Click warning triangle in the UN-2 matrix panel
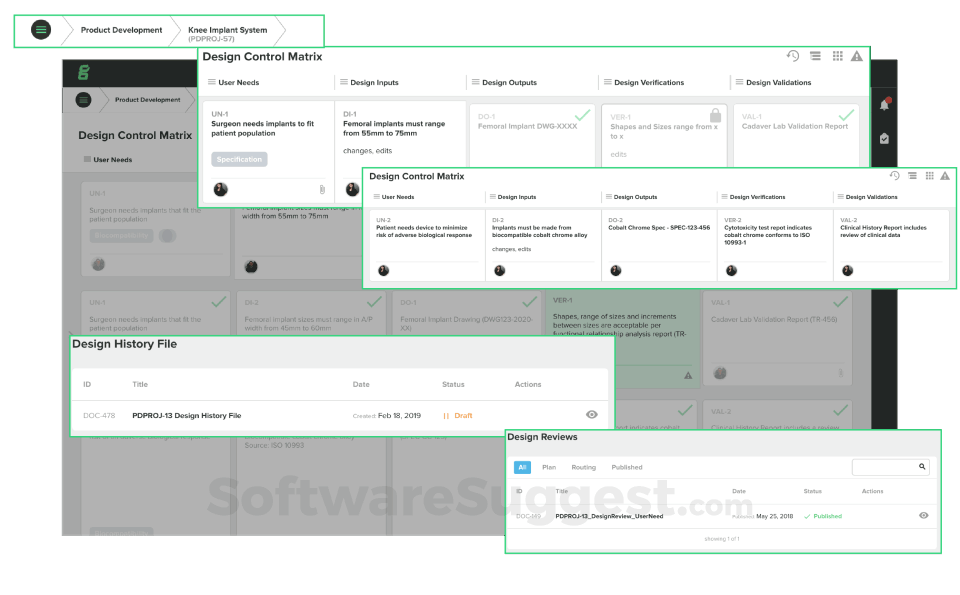The height and width of the screenshot is (595, 960). (x=945, y=176)
